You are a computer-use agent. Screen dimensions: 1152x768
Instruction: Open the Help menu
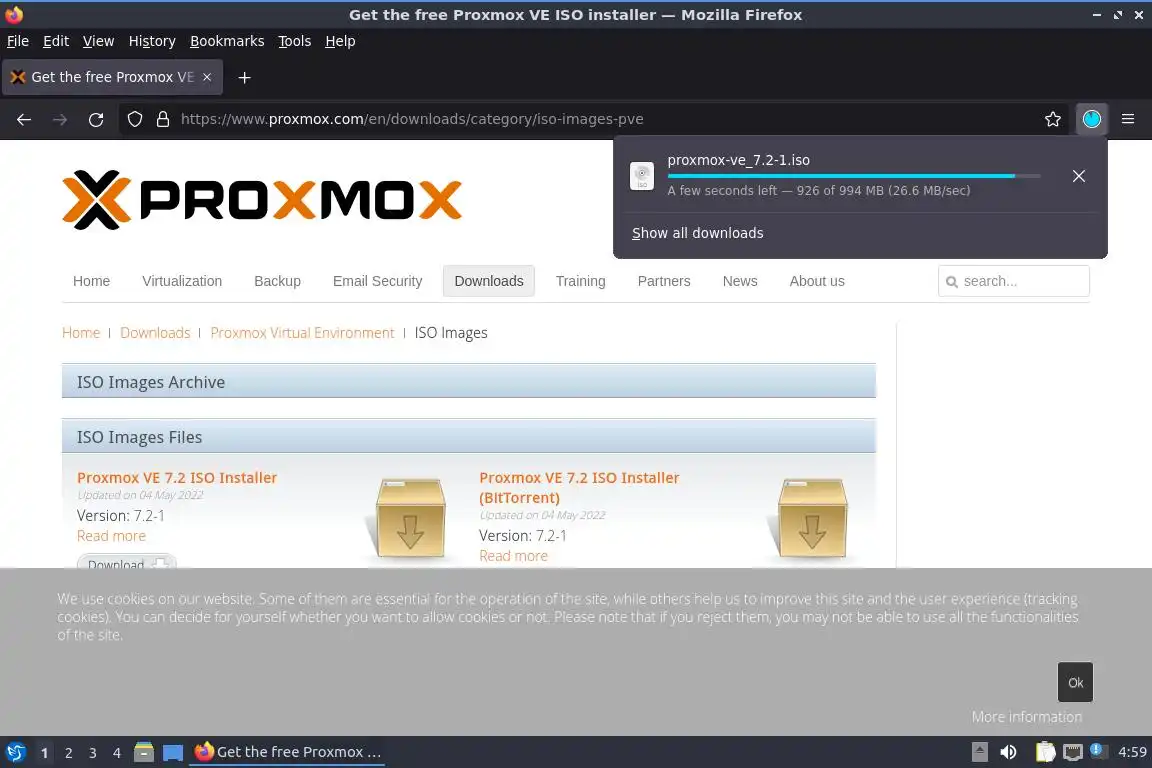[340, 41]
